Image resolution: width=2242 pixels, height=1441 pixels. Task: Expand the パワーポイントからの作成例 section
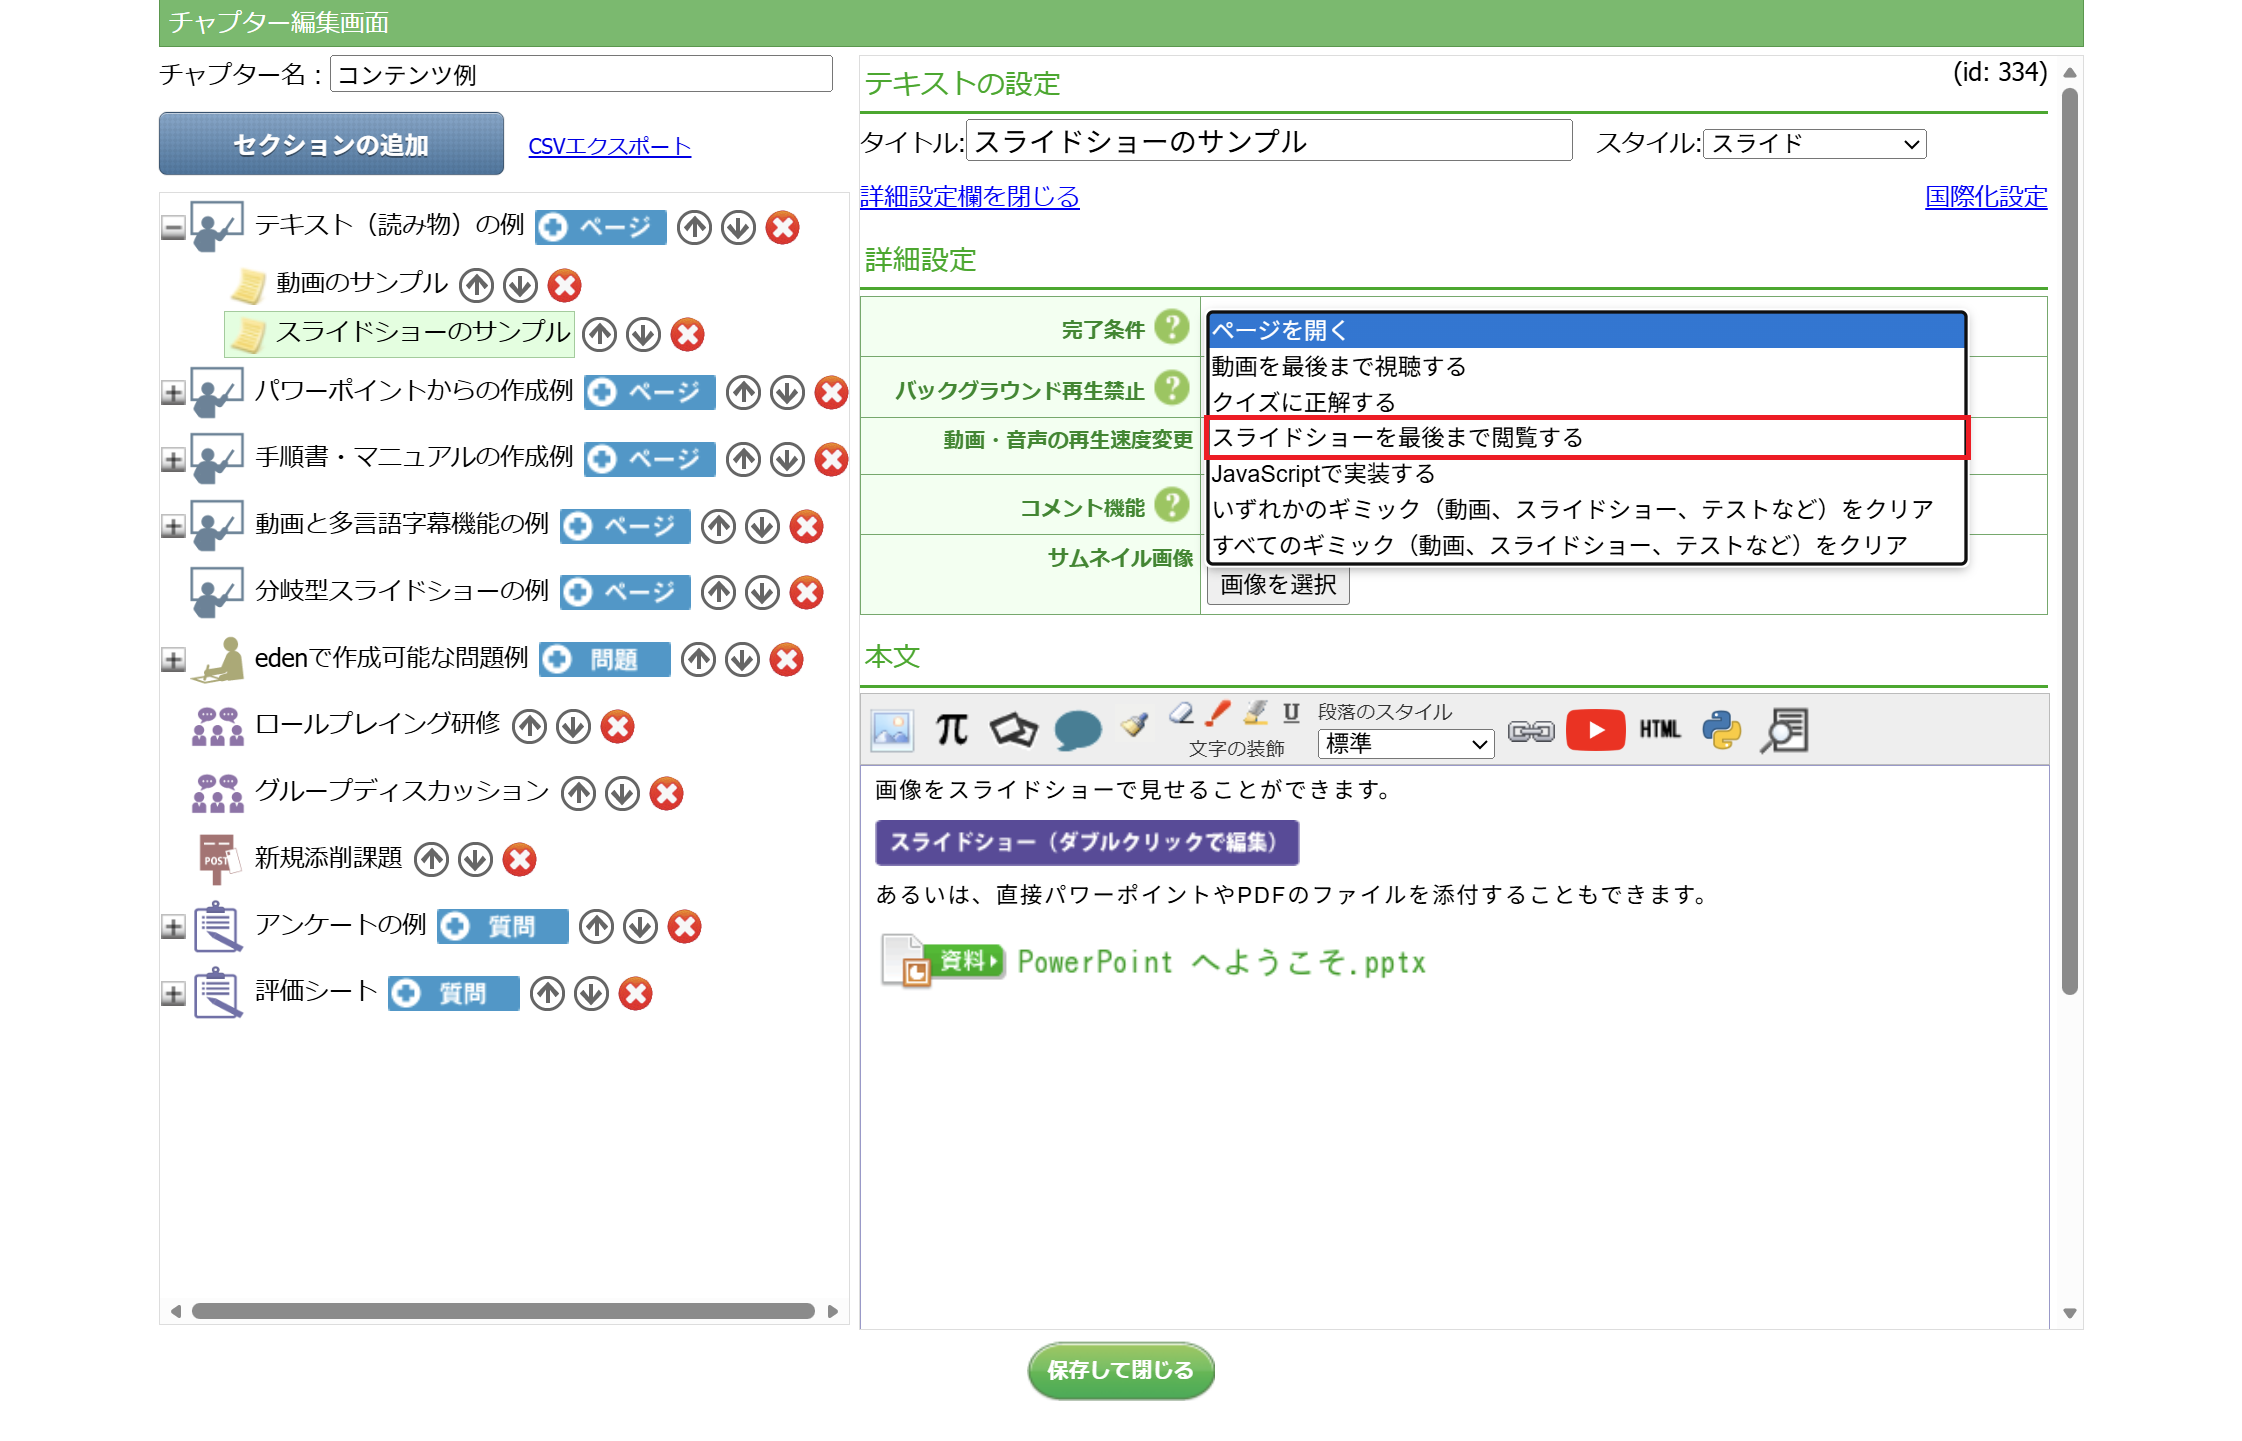point(173,394)
